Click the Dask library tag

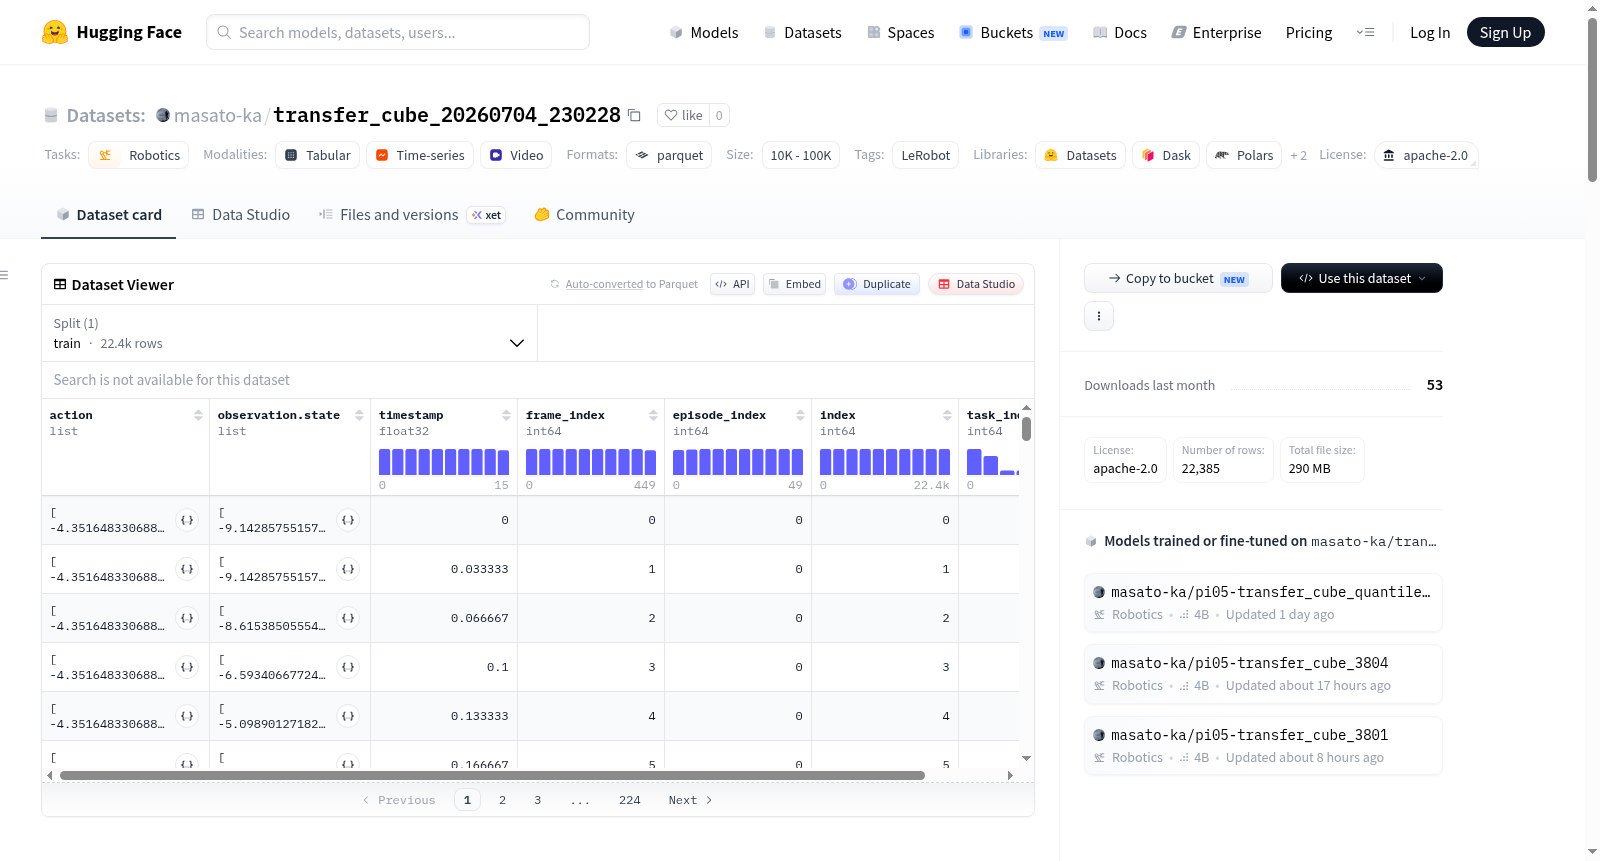point(1166,155)
